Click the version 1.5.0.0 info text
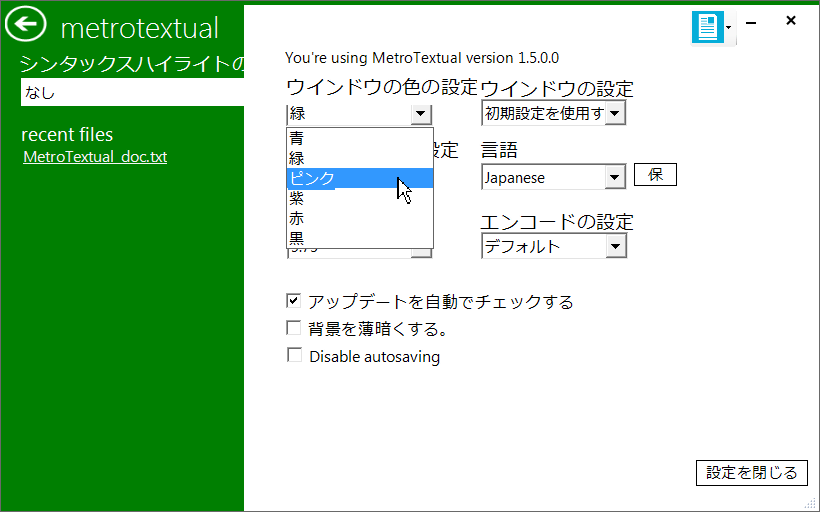 (422, 58)
